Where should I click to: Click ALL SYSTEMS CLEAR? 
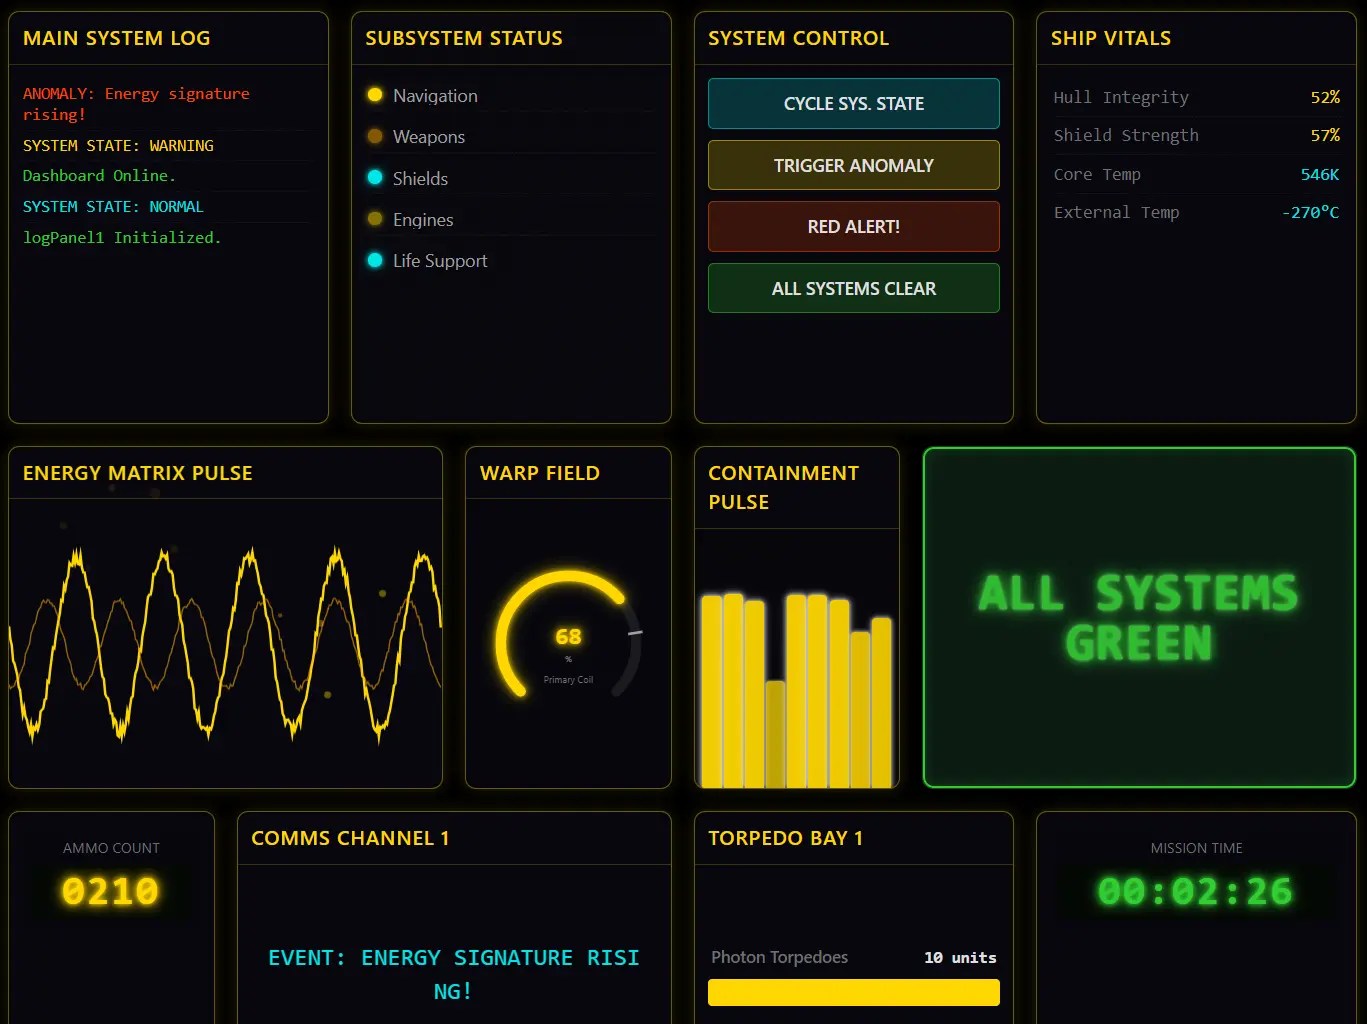coord(853,288)
